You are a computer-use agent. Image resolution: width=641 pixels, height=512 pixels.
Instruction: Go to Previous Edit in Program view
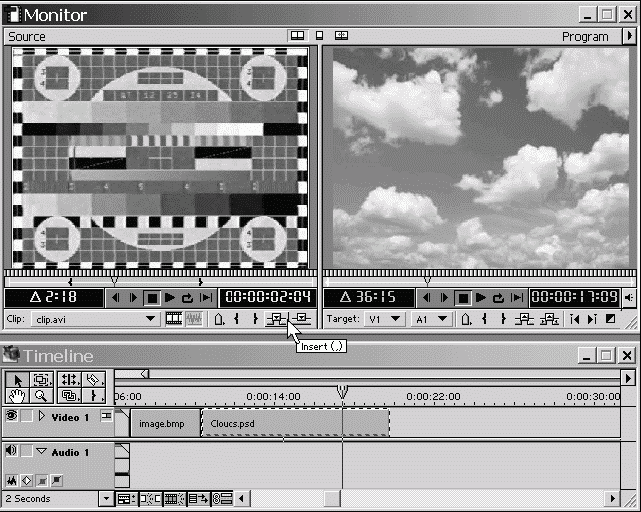click(x=574, y=319)
